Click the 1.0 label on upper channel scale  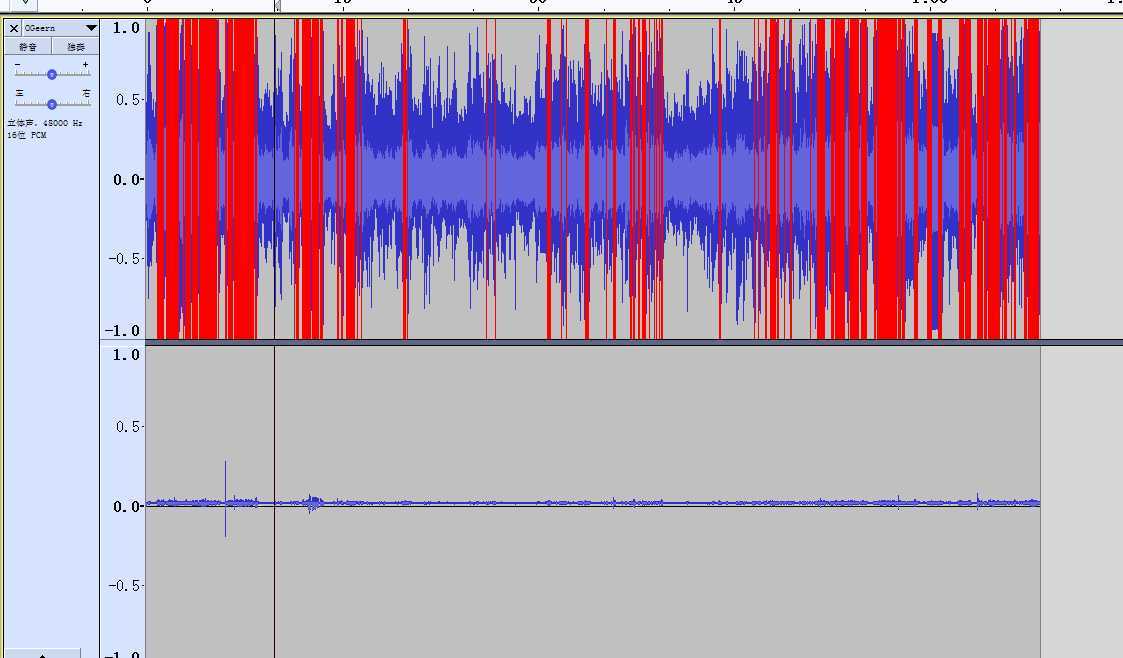[126, 28]
